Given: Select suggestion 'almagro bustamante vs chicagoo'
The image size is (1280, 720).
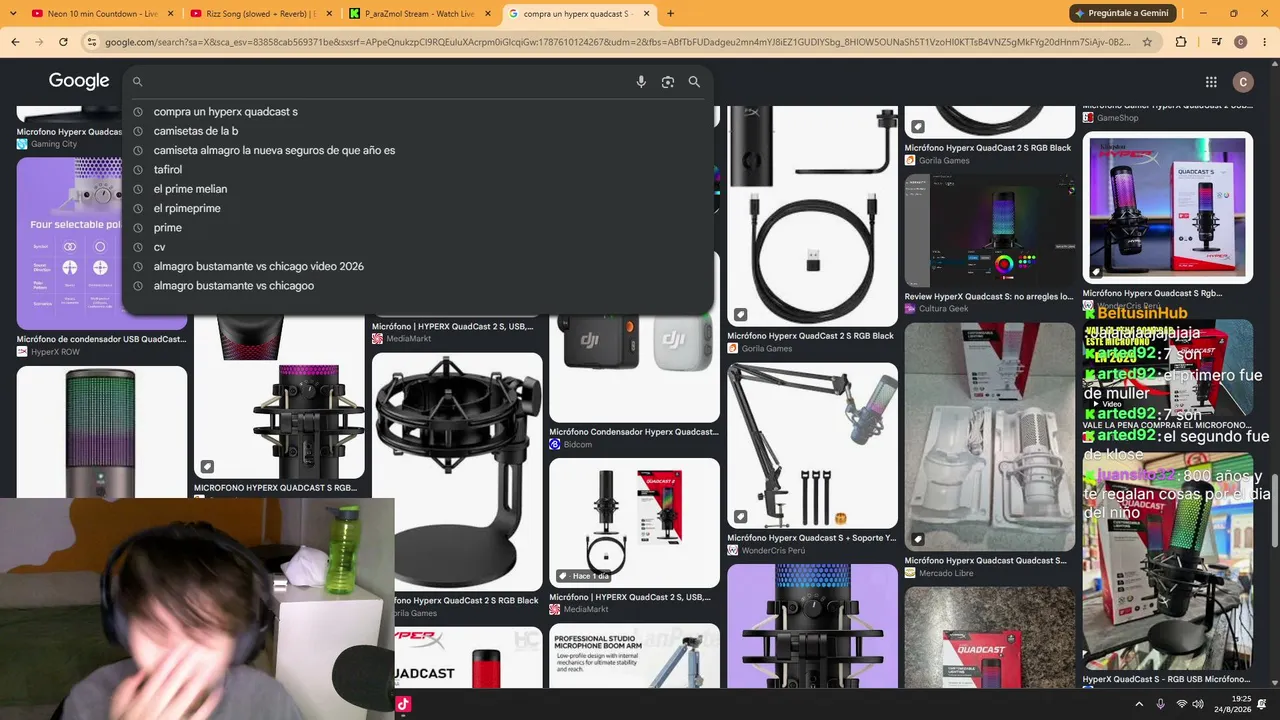Looking at the screenshot, I should 418,286.
